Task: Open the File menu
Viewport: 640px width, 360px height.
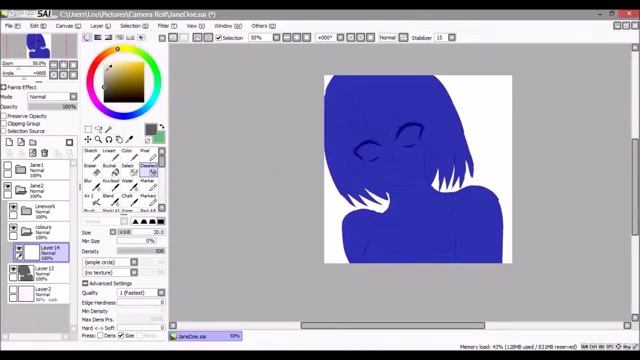Action: (x=12, y=26)
